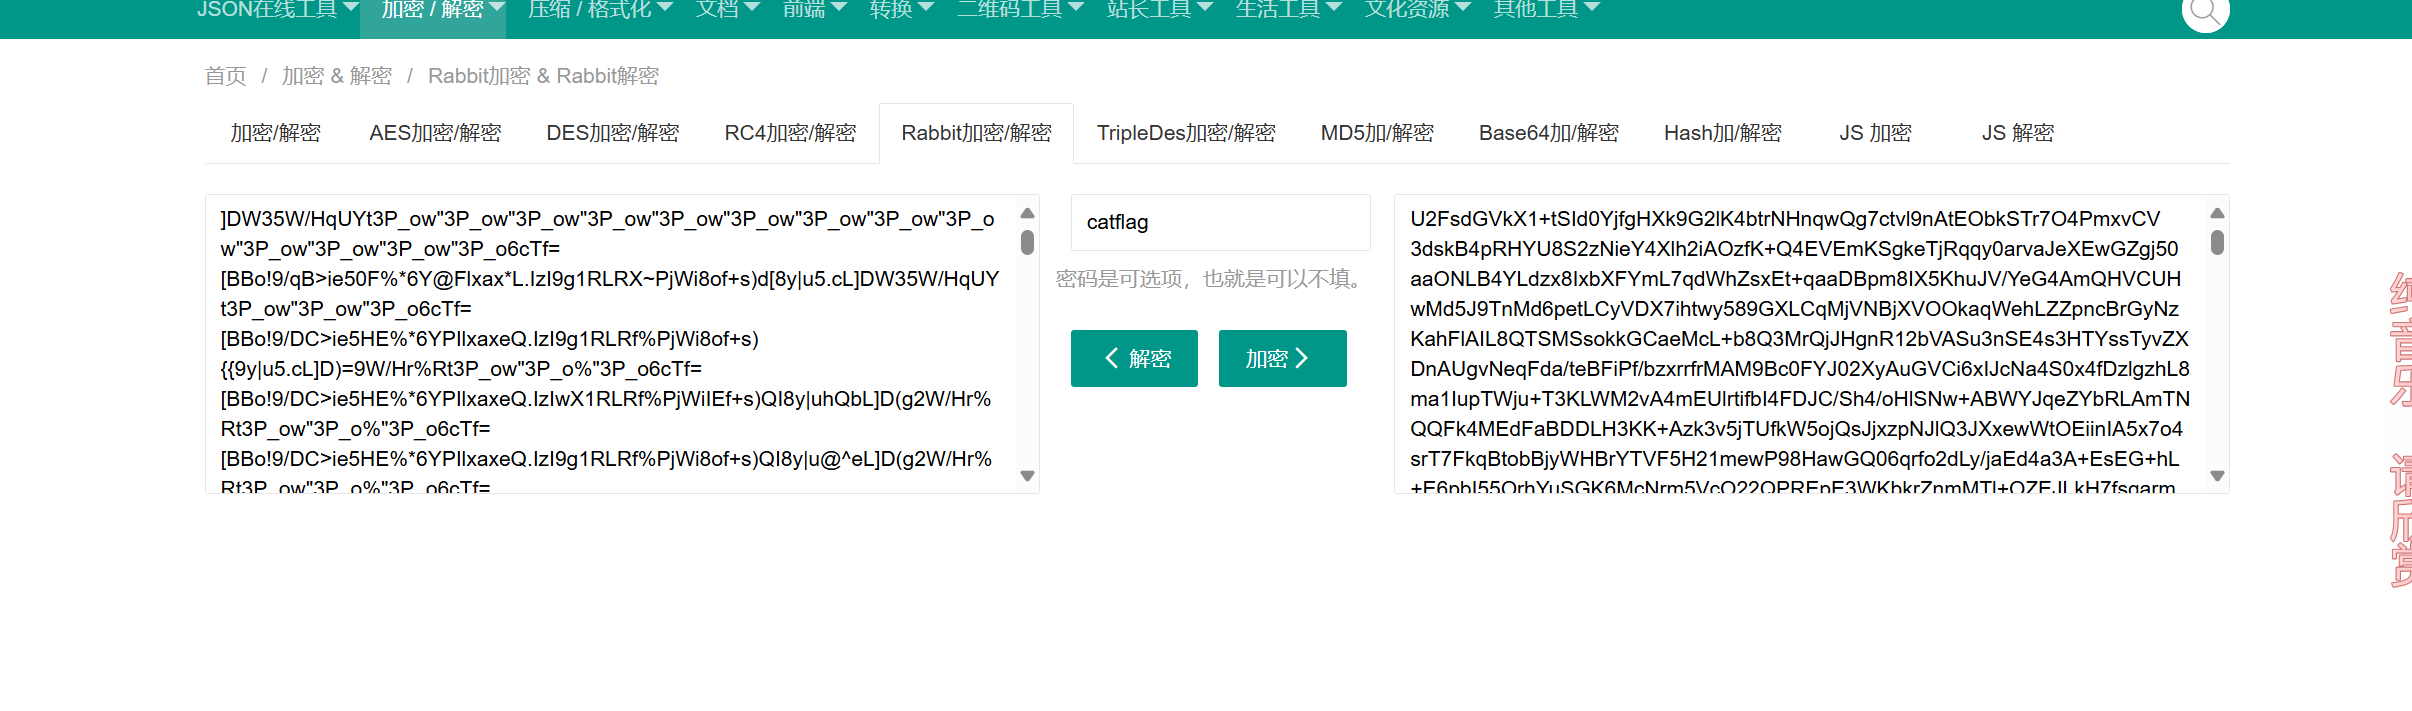Image resolution: width=2412 pixels, height=711 pixels.
Task: Expand the 压缩 / 格式化 dropdown menu
Action: point(600,10)
